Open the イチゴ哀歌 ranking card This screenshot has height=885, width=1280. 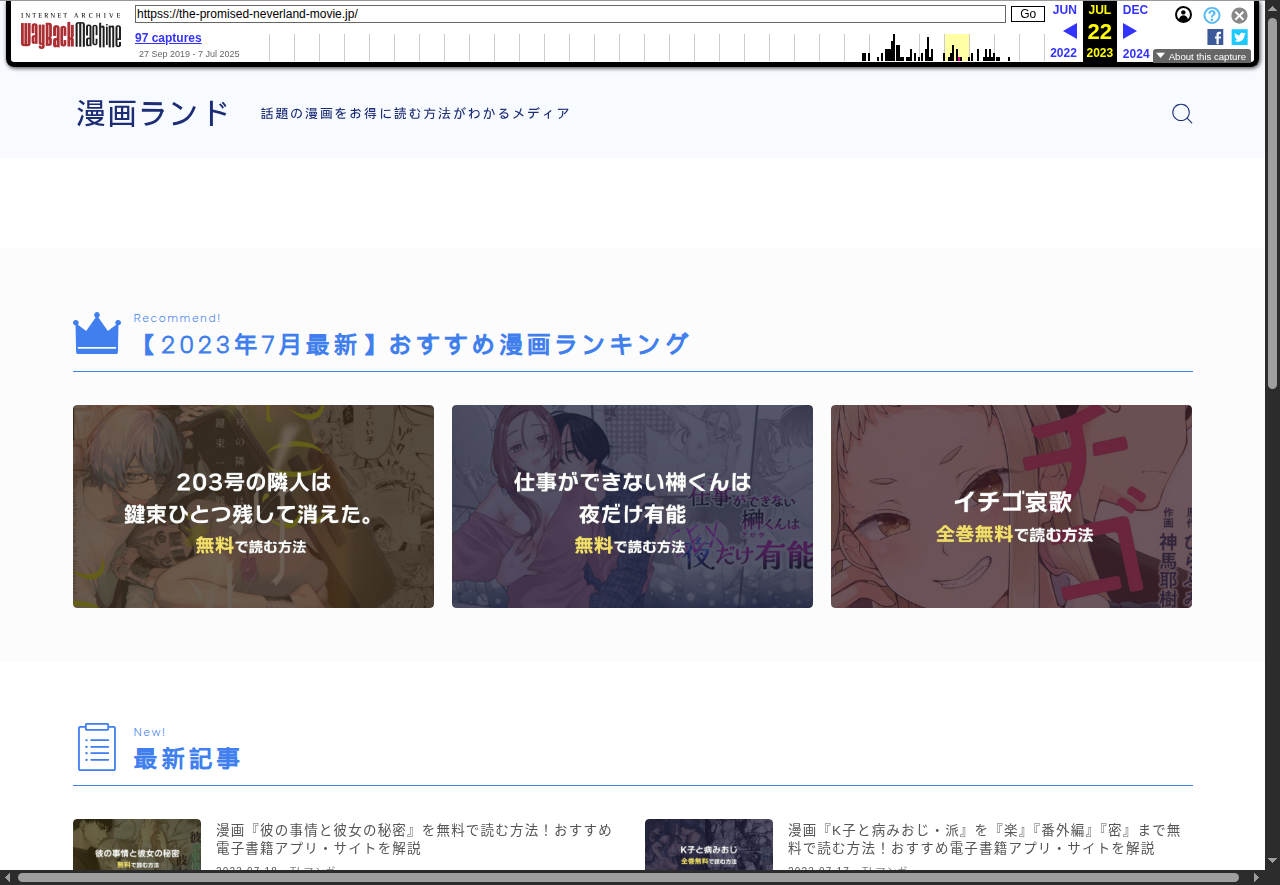[1011, 506]
